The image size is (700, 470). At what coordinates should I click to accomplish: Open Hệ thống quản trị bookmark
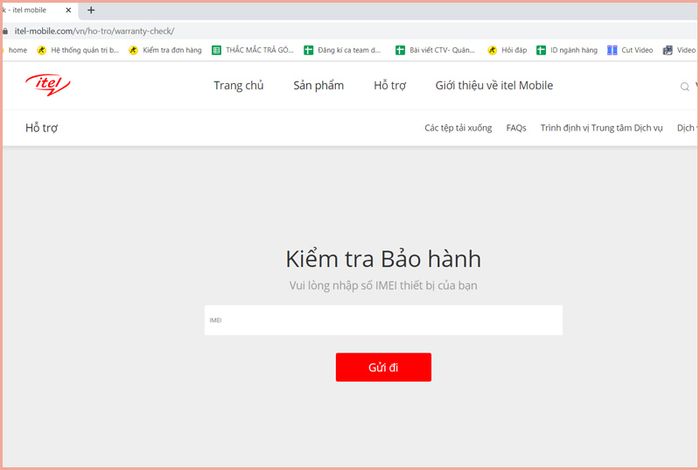78,50
